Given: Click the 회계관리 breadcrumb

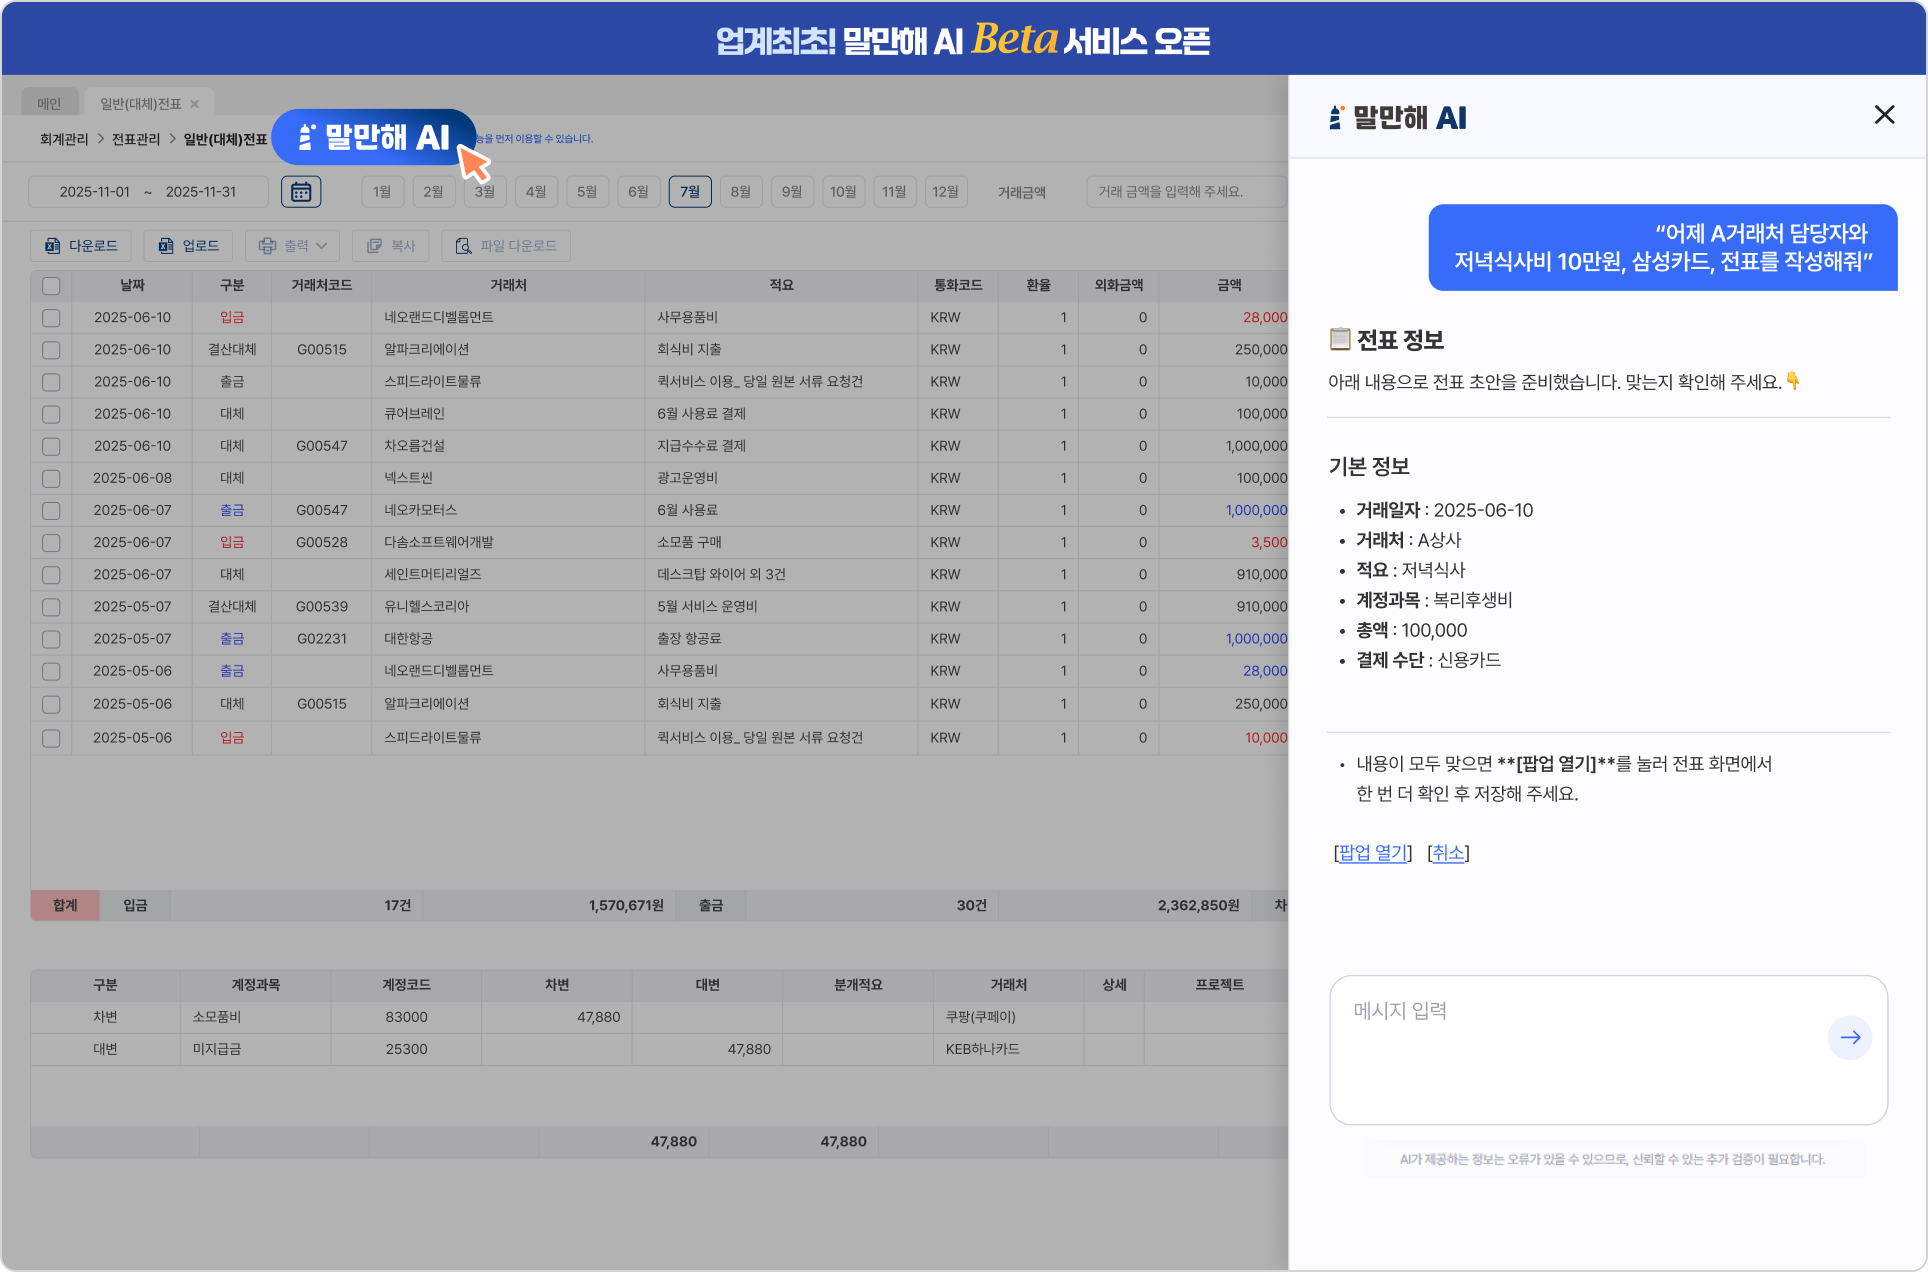Looking at the screenshot, I should click(x=64, y=139).
